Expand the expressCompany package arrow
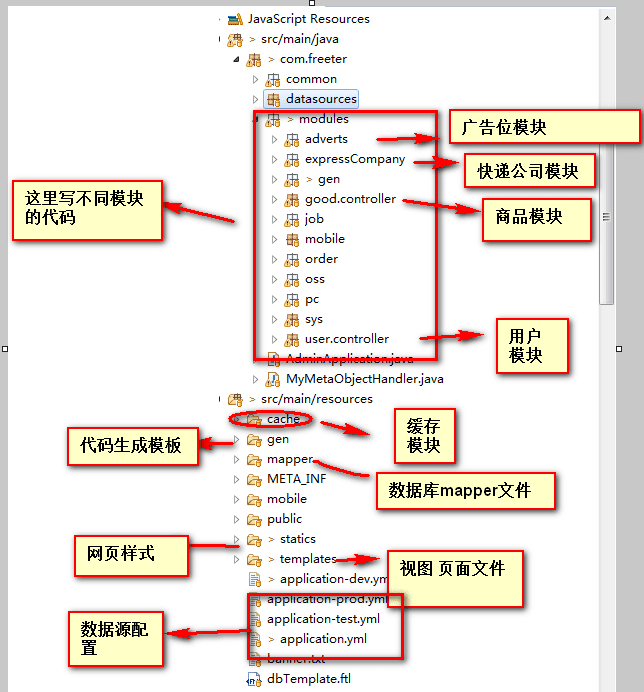 tap(274, 159)
